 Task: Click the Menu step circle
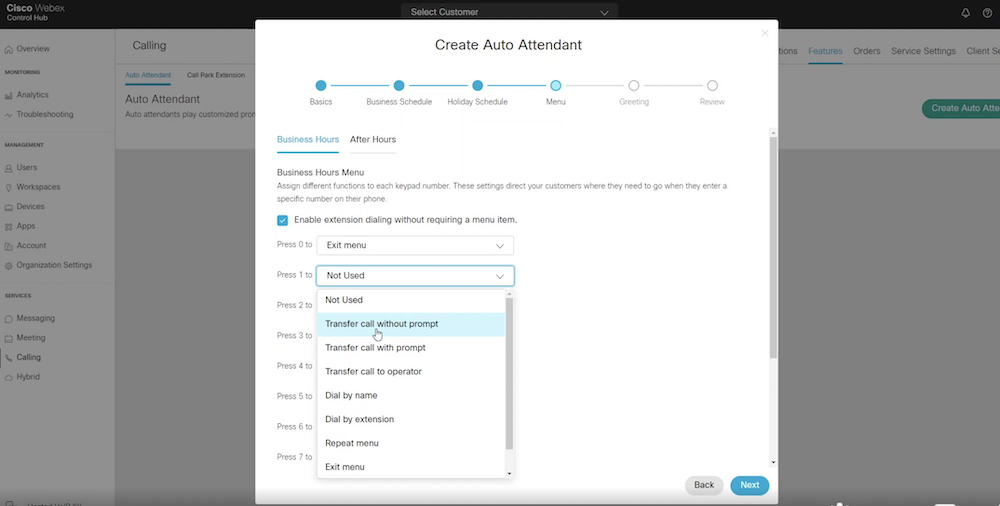(x=555, y=86)
